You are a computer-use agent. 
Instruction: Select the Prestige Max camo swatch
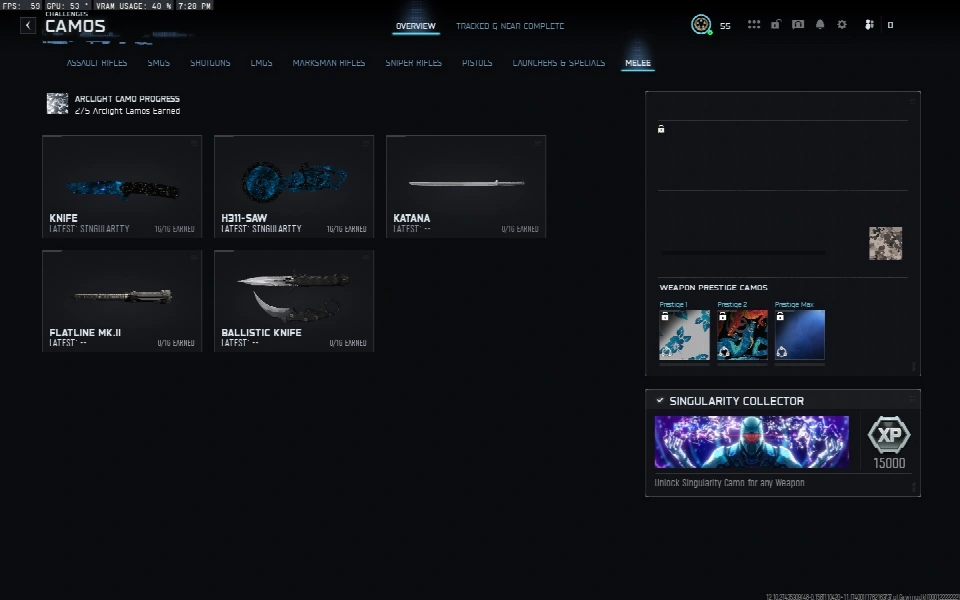800,335
